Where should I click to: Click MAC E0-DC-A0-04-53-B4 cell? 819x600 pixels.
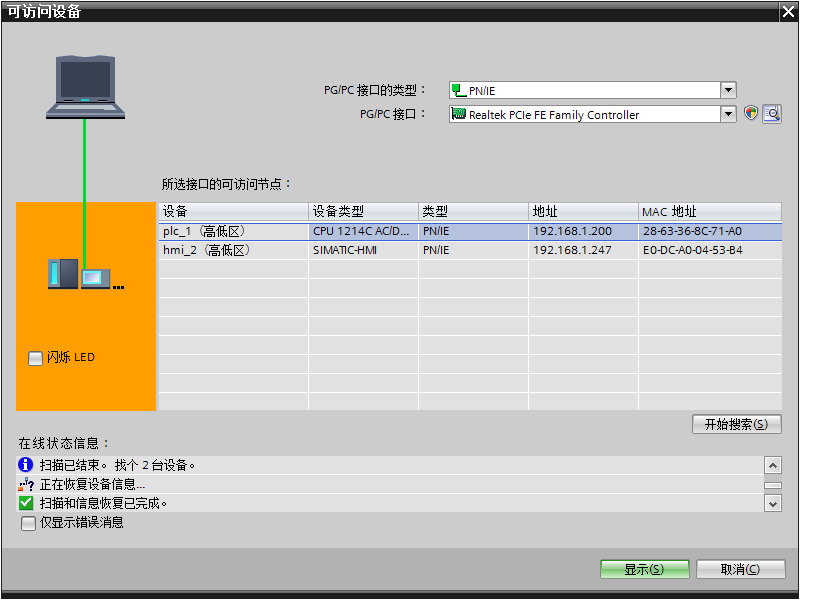tap(710, 250)
